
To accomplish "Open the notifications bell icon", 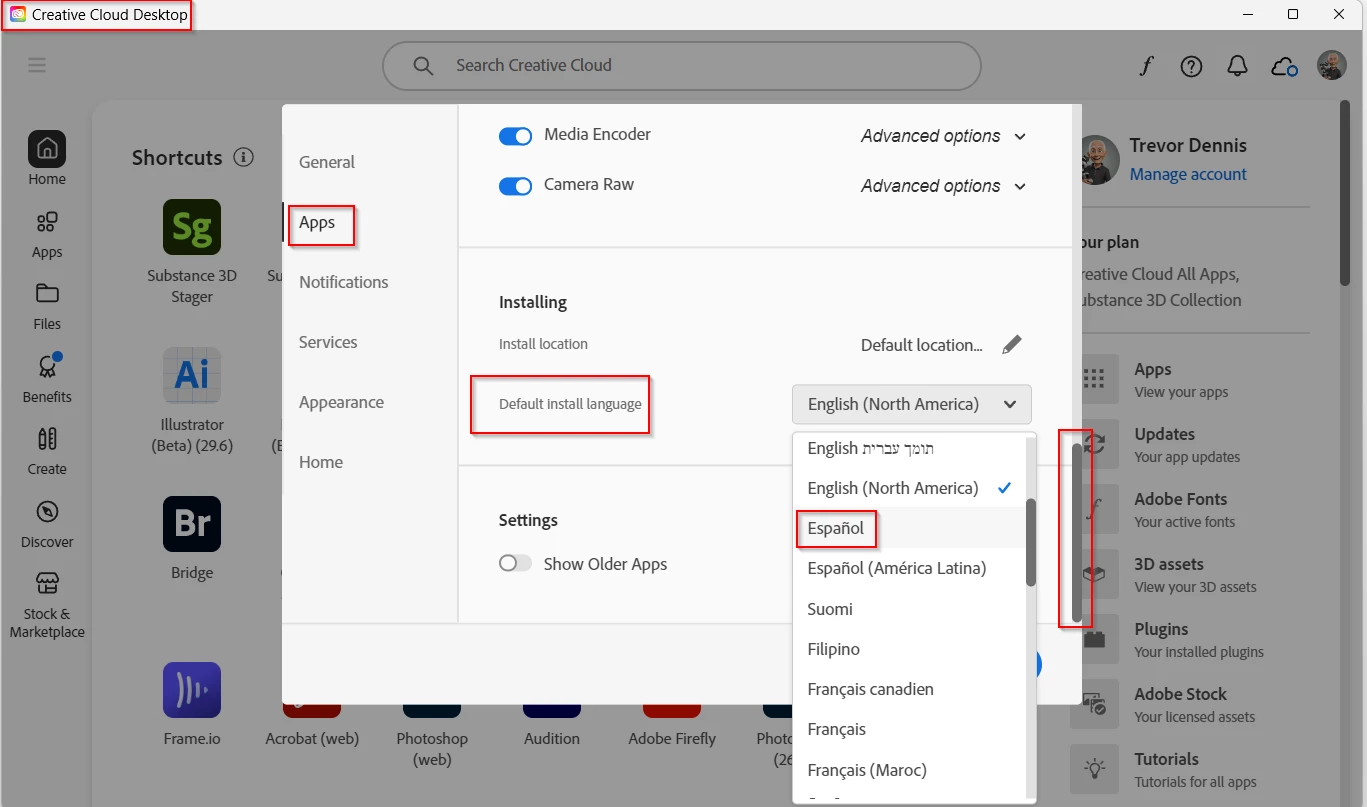I will coord(1237,66).
